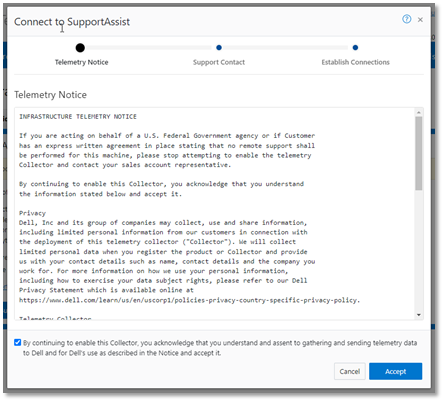
Task: Click the Connect to SupportAssist dialog title
Action: coord(72,22)
